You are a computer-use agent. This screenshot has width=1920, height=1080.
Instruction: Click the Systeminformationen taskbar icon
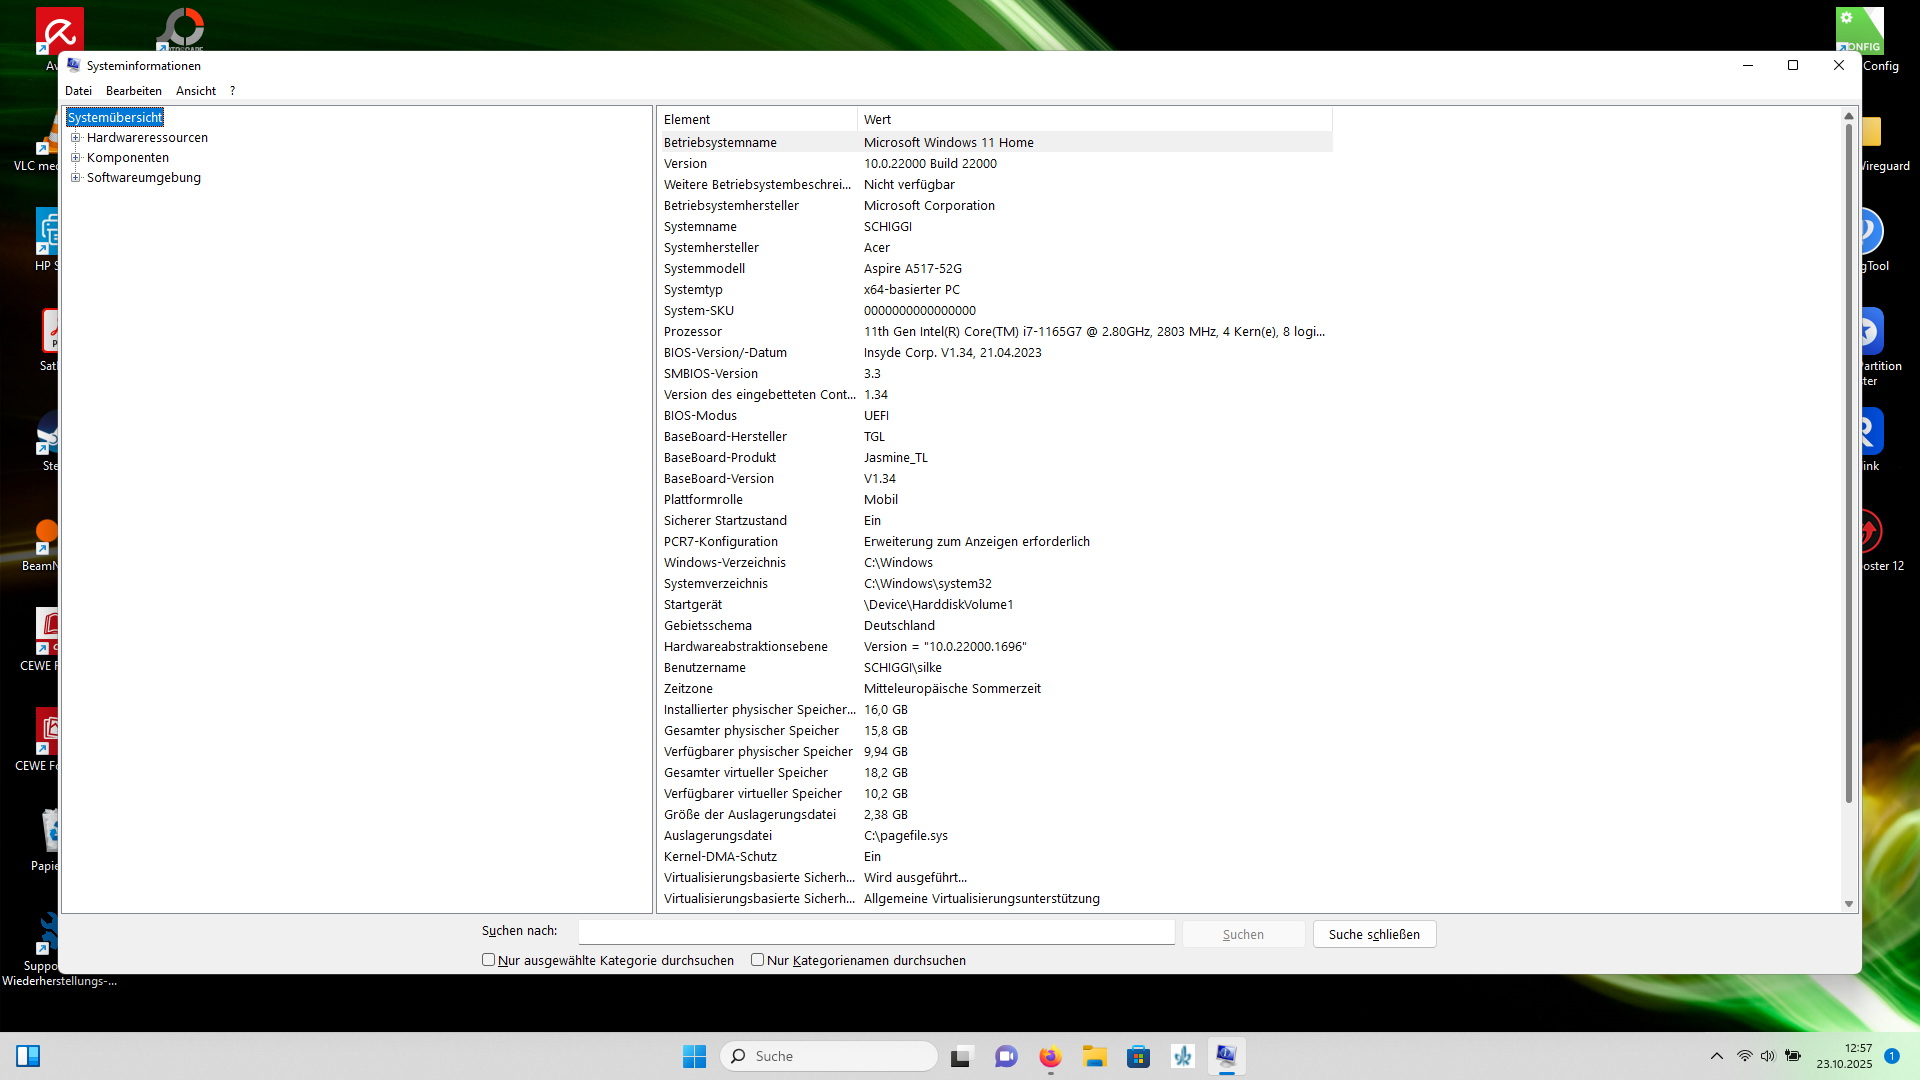(1226, 1056)
